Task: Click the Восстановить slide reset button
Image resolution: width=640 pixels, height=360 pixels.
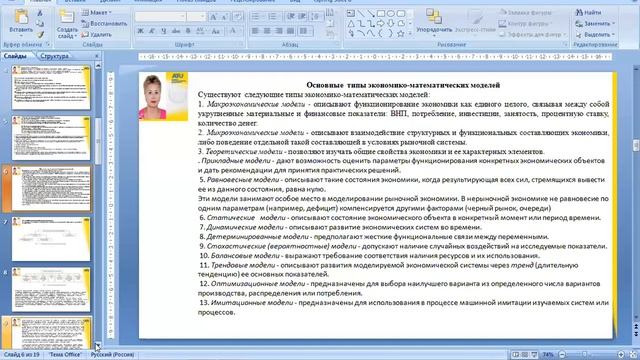Action: pyautogui.click(x=104, y=24)
